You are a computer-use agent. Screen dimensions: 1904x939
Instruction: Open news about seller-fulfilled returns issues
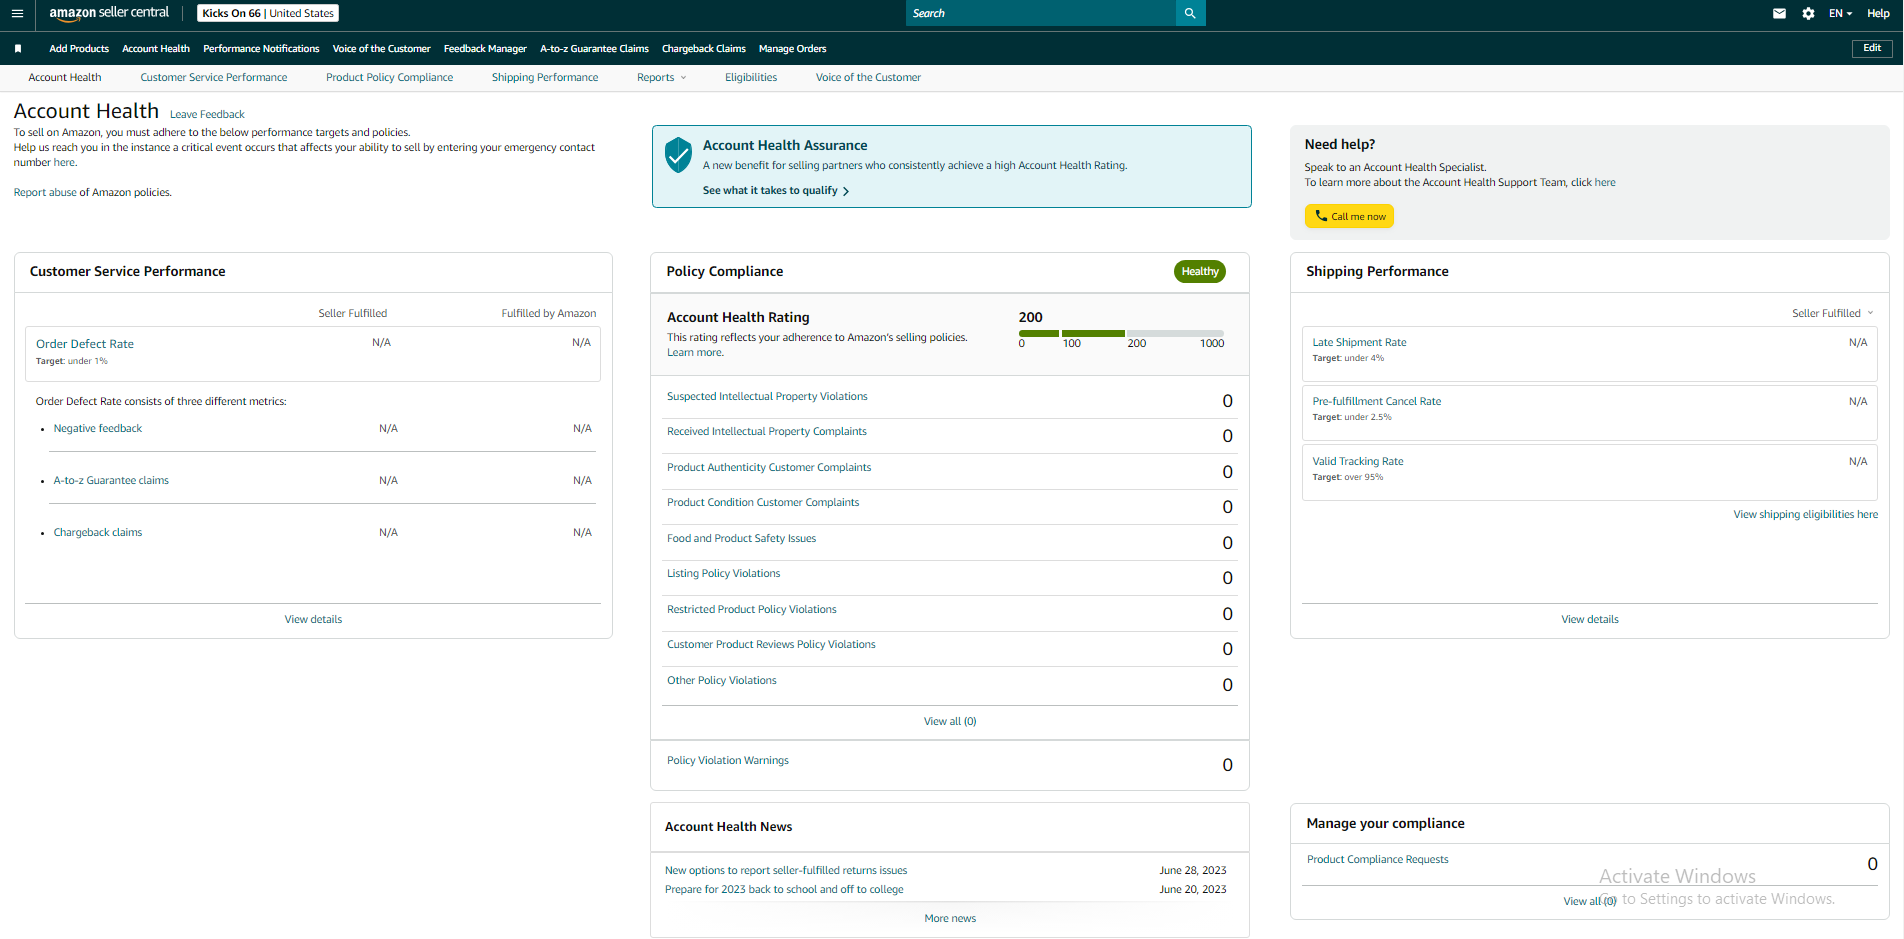click(786, 870)
